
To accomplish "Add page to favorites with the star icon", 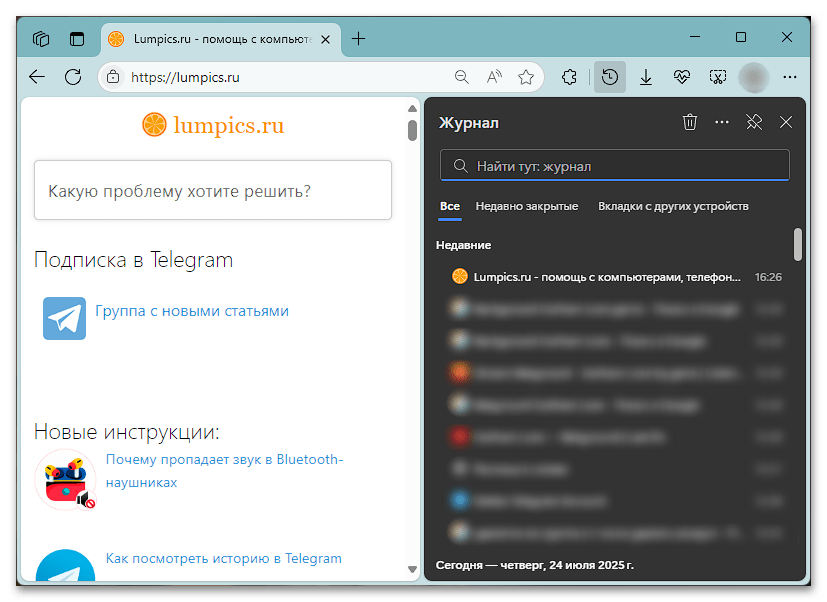I will (526, 76).
